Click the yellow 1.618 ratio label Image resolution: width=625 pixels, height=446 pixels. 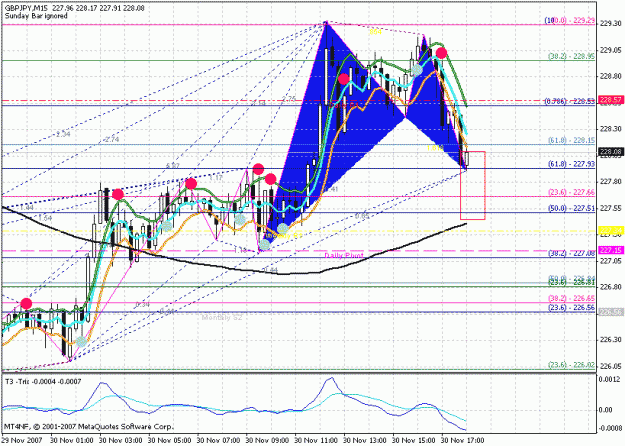tap(434, 148)
